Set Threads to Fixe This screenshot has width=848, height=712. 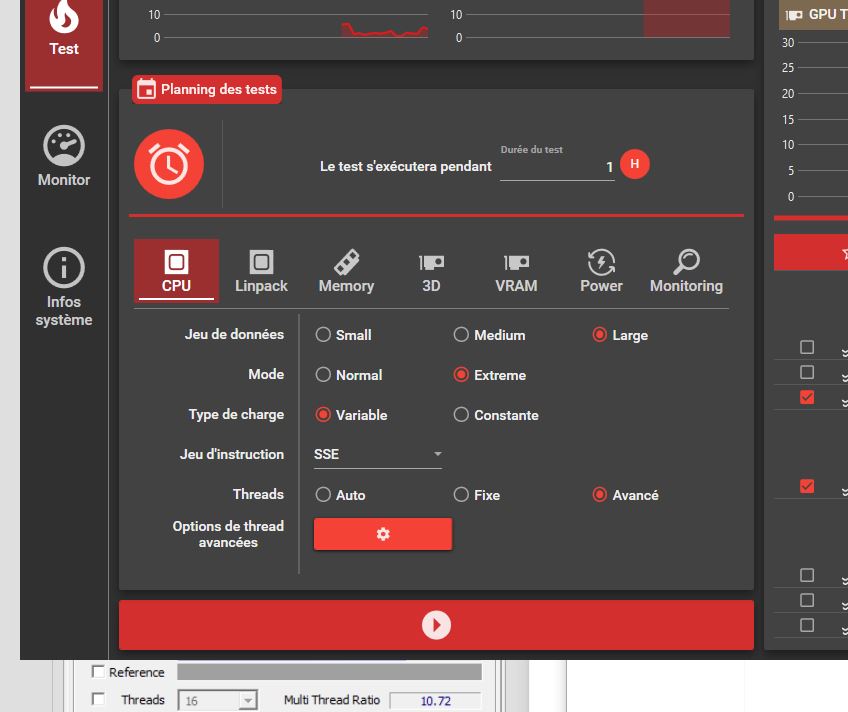(476, 495)
